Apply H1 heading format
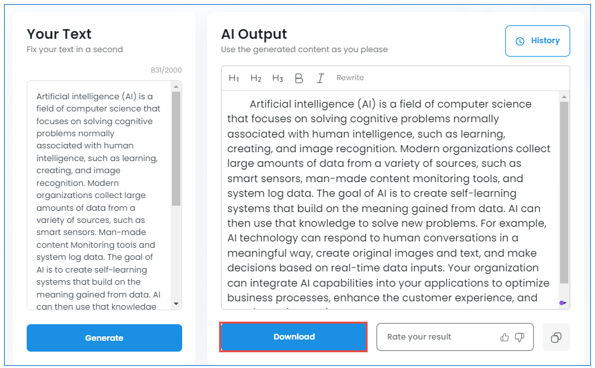This screenshot has height=368, width=595. pos(234,78)
